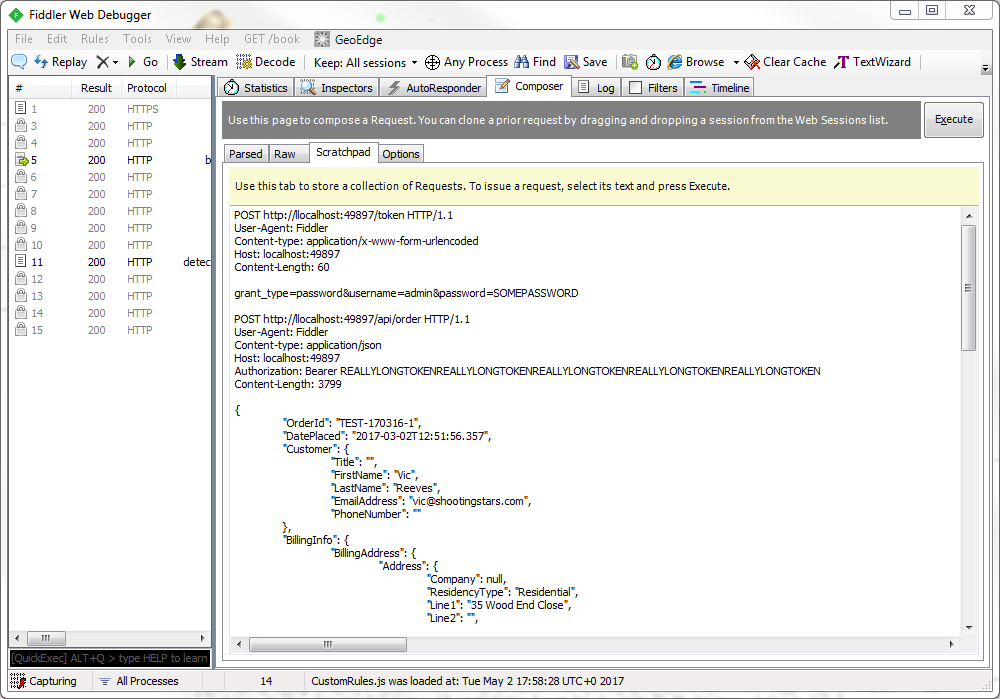Click the POST /token request line

343,215
